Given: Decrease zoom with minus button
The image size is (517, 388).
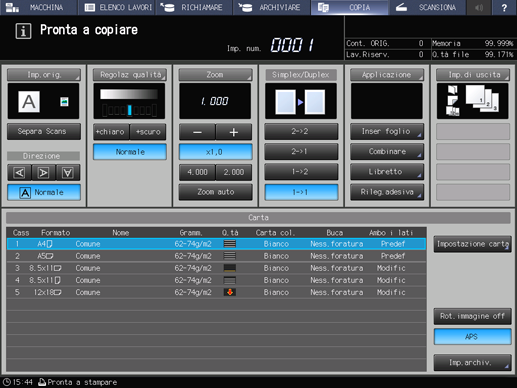Looking at the screenshot, I should (x=197, y=132).
